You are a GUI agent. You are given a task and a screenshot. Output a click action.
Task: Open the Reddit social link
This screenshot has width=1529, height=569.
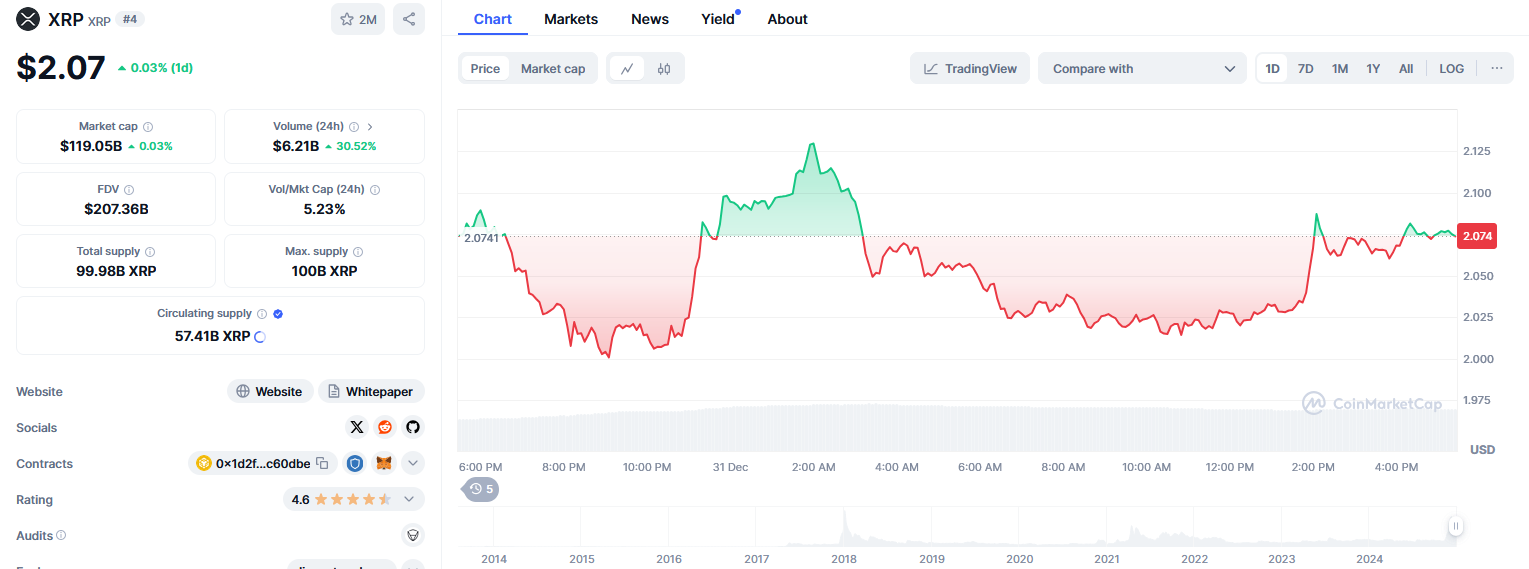tap(385, 427)
